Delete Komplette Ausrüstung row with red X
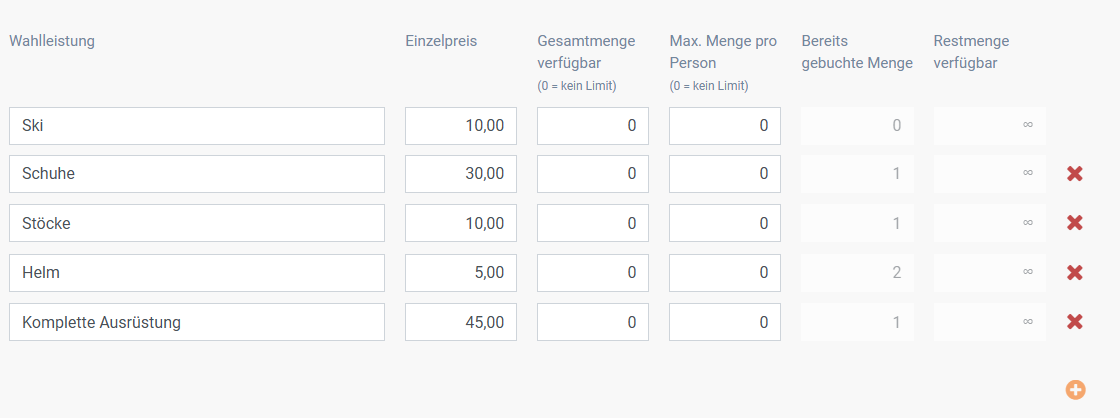Viewport: 1120px width, 418px height. tap(1074, 322)
